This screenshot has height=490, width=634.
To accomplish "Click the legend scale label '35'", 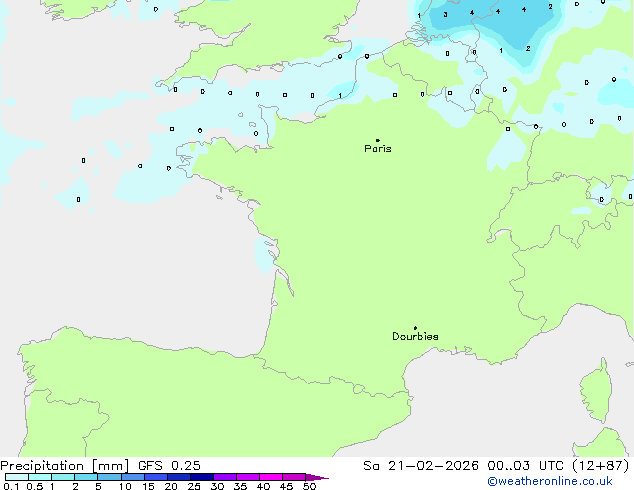I will (240, 486).
